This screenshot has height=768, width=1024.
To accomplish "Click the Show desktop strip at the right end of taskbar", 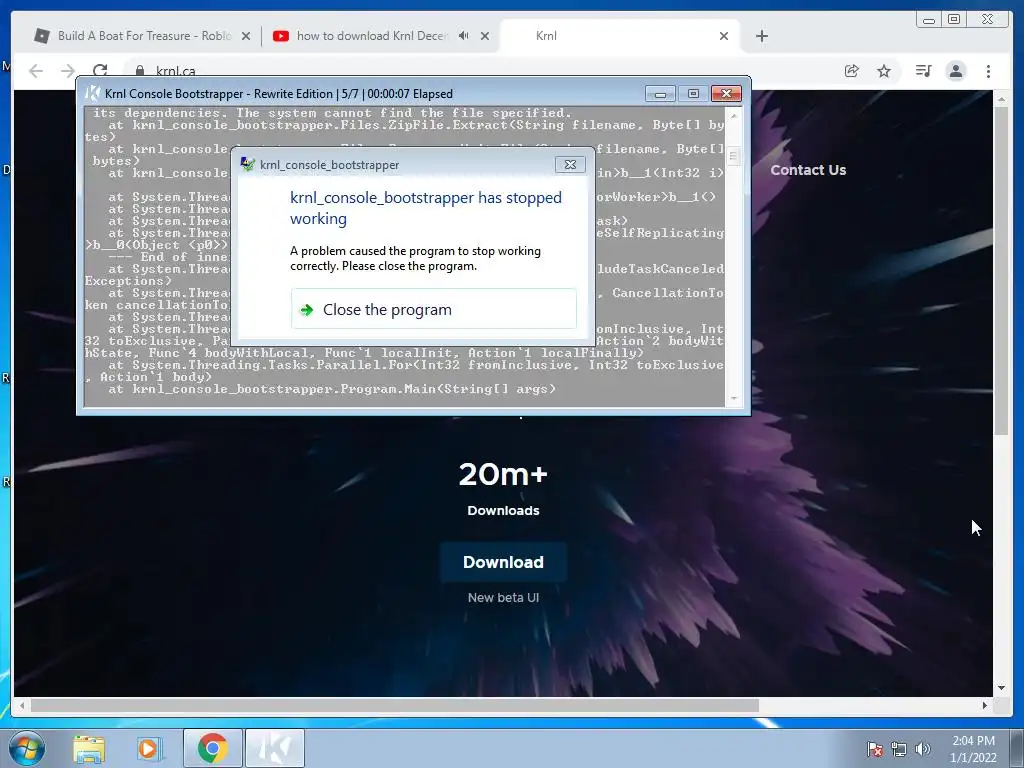I will pos(1018,748).
